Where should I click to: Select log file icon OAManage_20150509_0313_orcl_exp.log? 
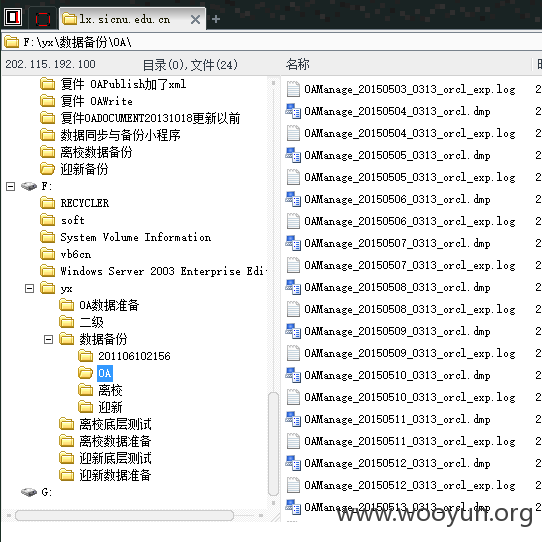[x=293, y=353]
